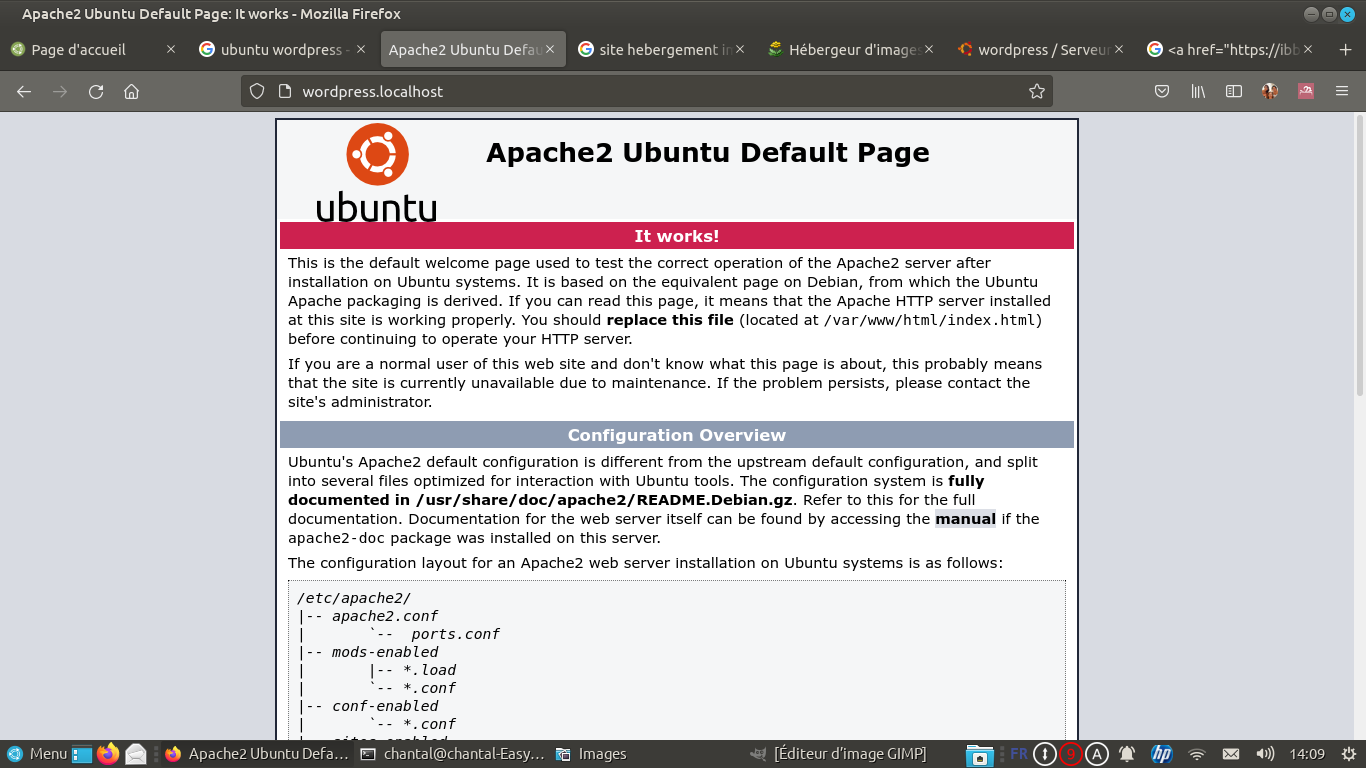Click mods-enabled in the config tree
Image resolution: width=1366 pixels, height=768 pixels.
point(385,652)
